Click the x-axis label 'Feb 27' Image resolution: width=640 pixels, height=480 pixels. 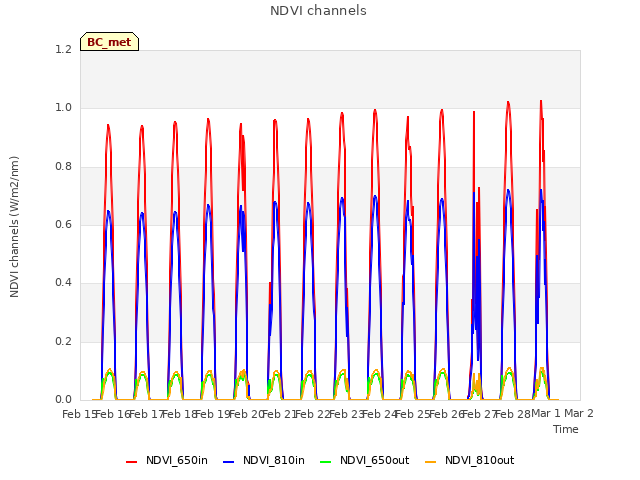[x=479, y=414]
